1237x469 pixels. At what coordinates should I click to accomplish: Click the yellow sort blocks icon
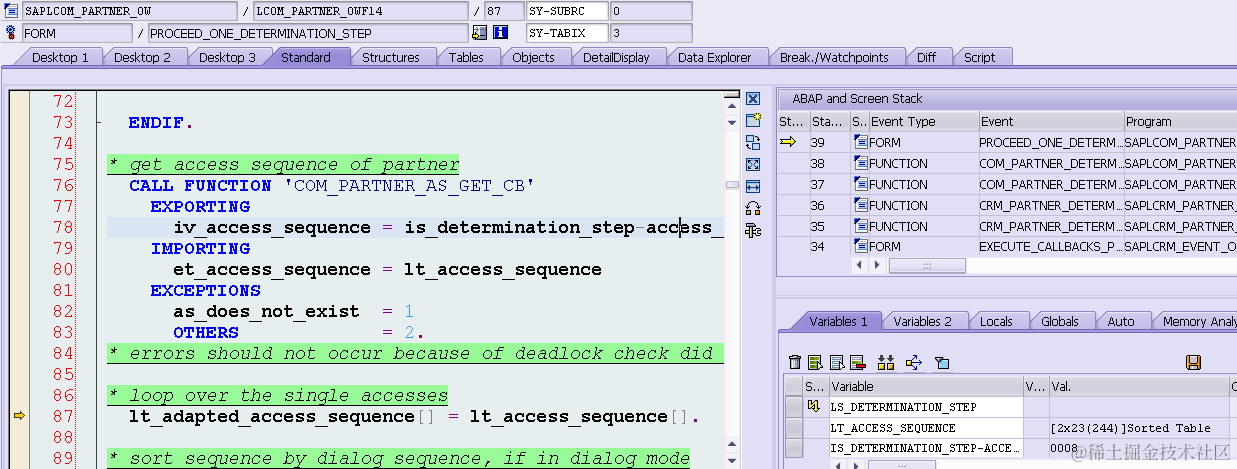(x=885, y=362)
